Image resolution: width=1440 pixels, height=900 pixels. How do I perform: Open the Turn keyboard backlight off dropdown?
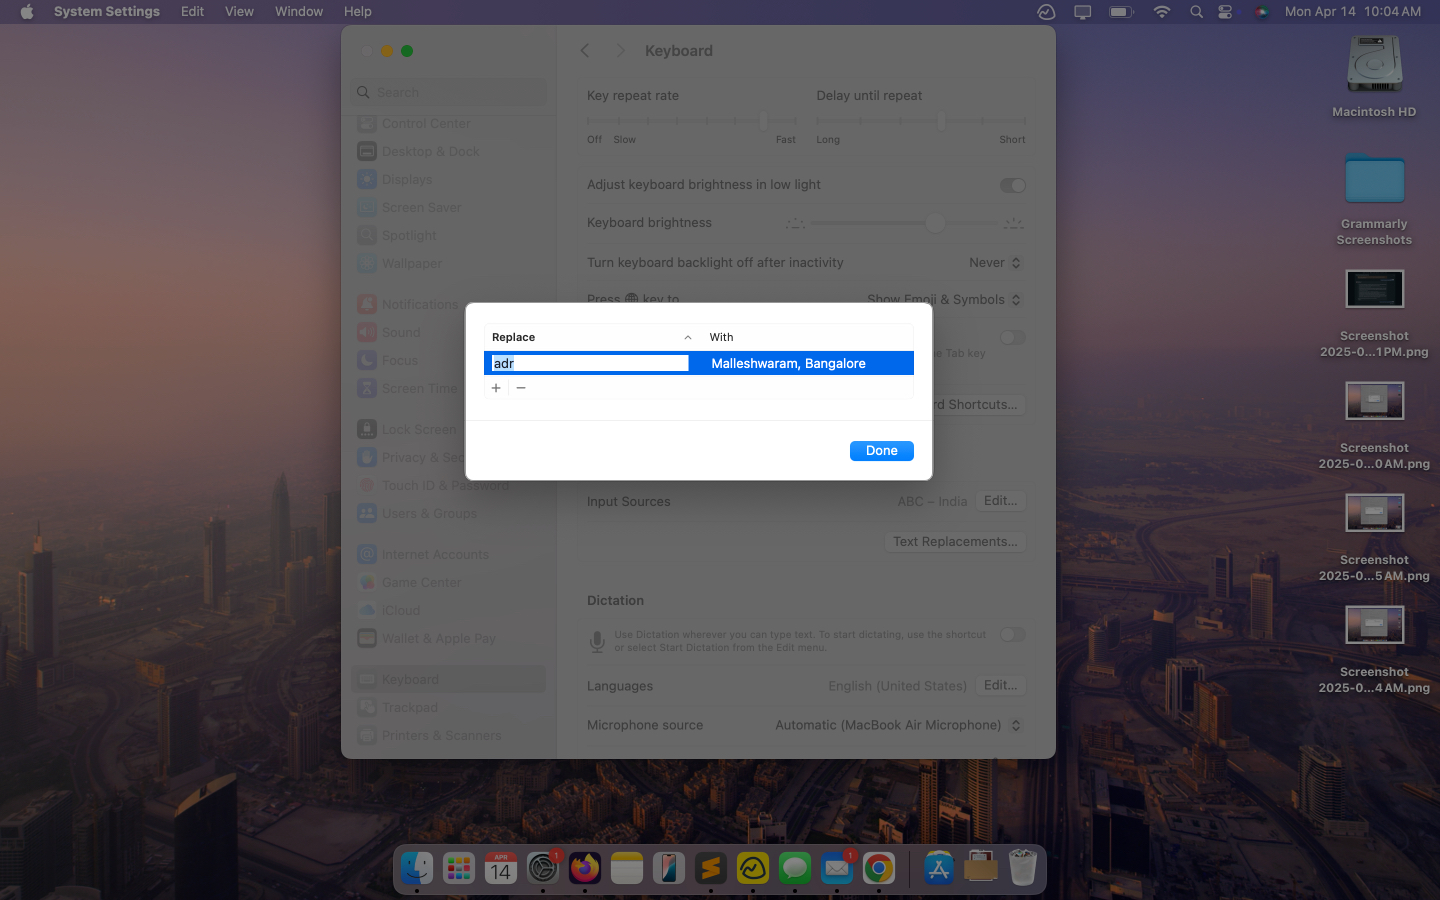coord(995,262)
